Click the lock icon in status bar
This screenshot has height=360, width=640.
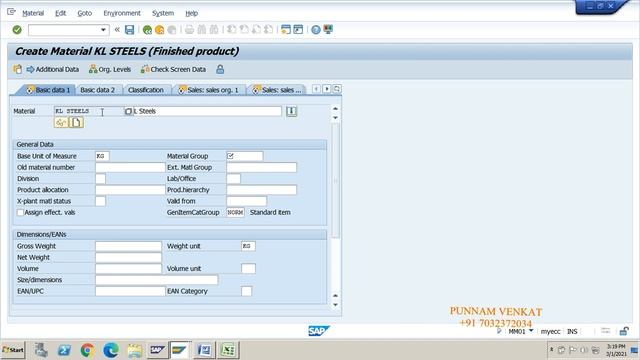(624, 331)
